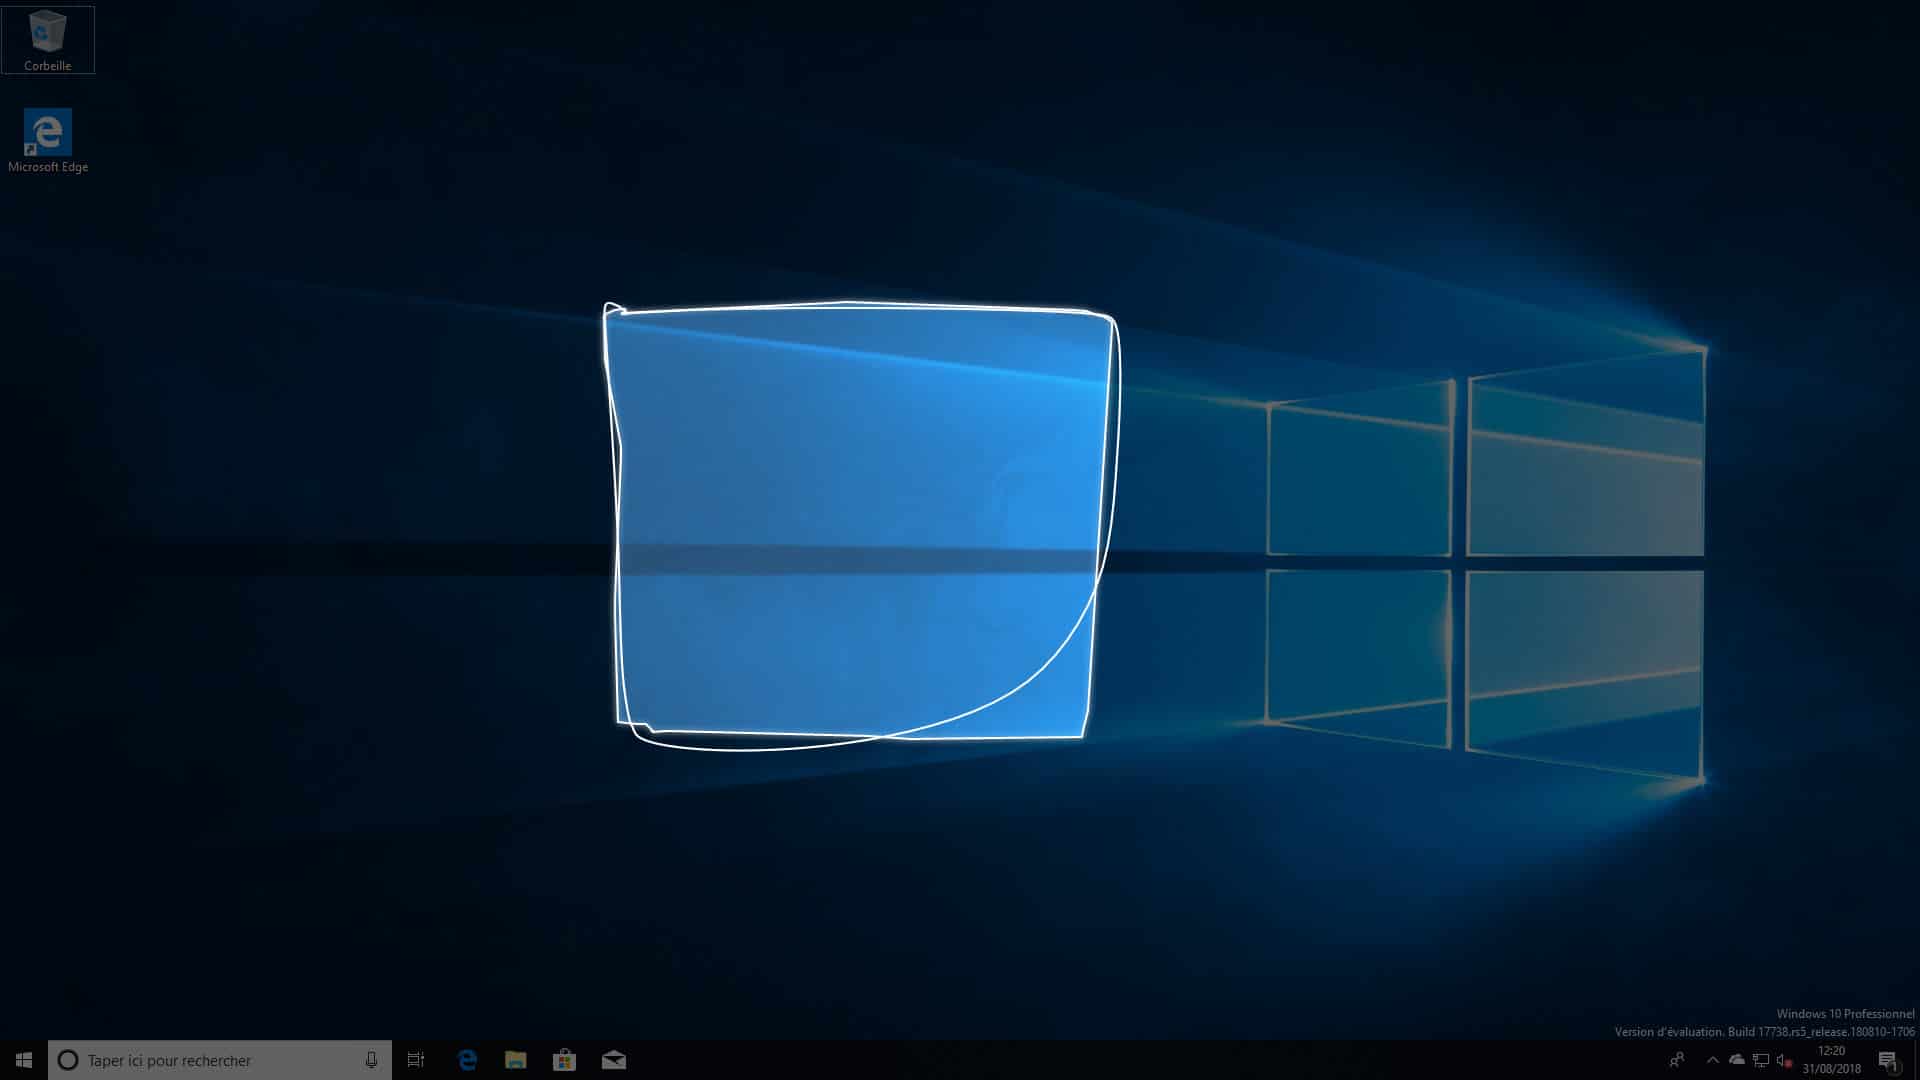Launch Edge from the taskbar
This screenshot has width=1920, height=1080.
[466, 1060]
